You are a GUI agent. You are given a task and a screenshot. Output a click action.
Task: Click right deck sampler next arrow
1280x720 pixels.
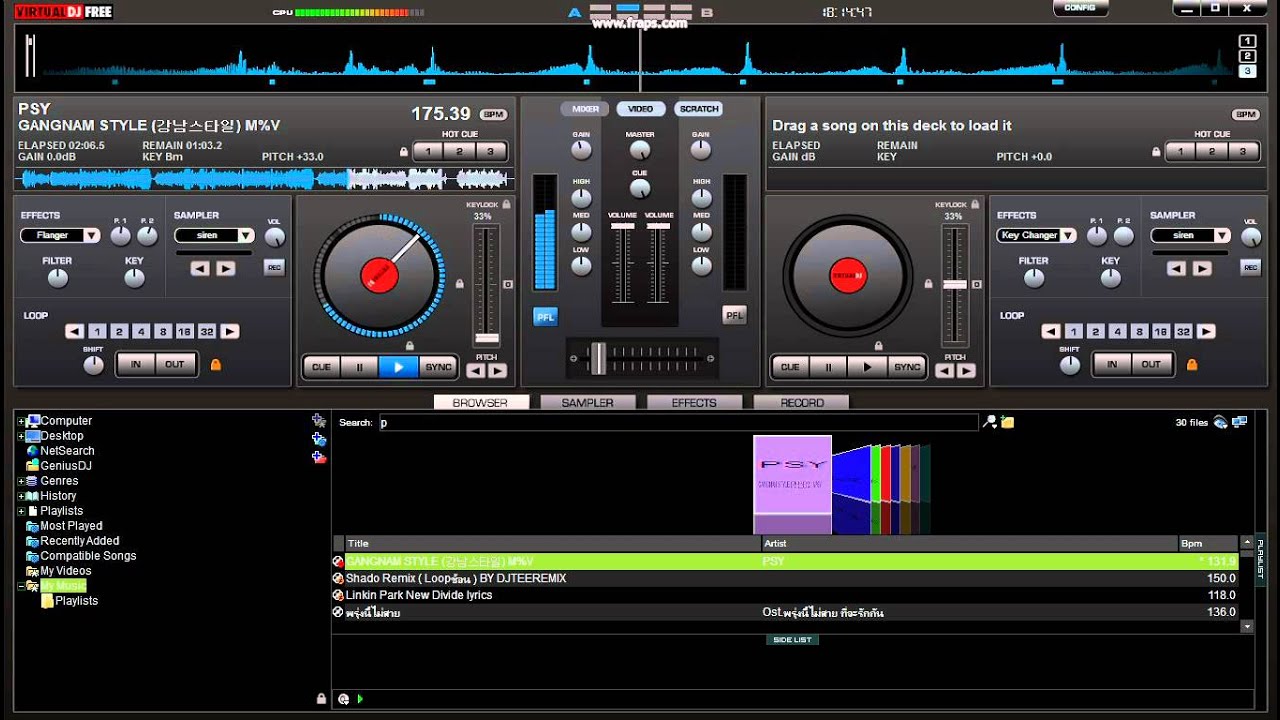1202,269
